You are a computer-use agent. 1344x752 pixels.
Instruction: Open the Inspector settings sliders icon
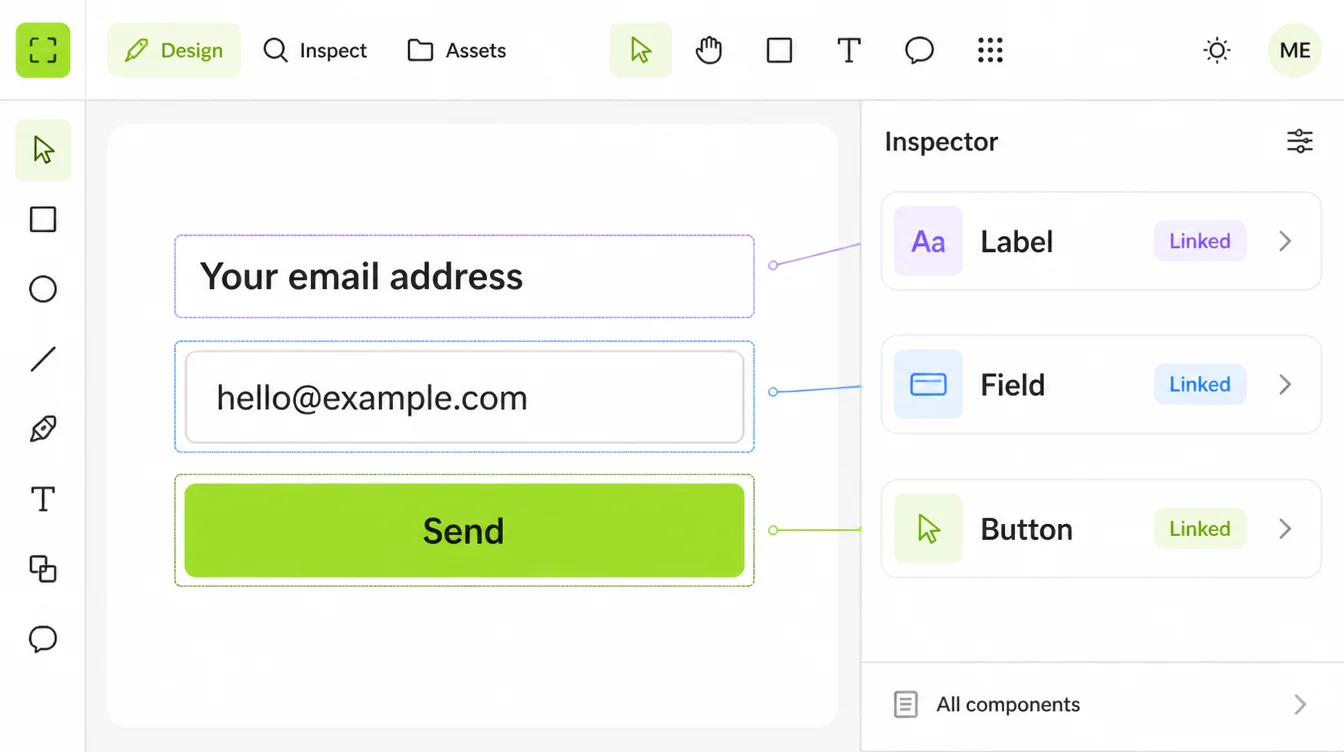[x=1299, y=141]
